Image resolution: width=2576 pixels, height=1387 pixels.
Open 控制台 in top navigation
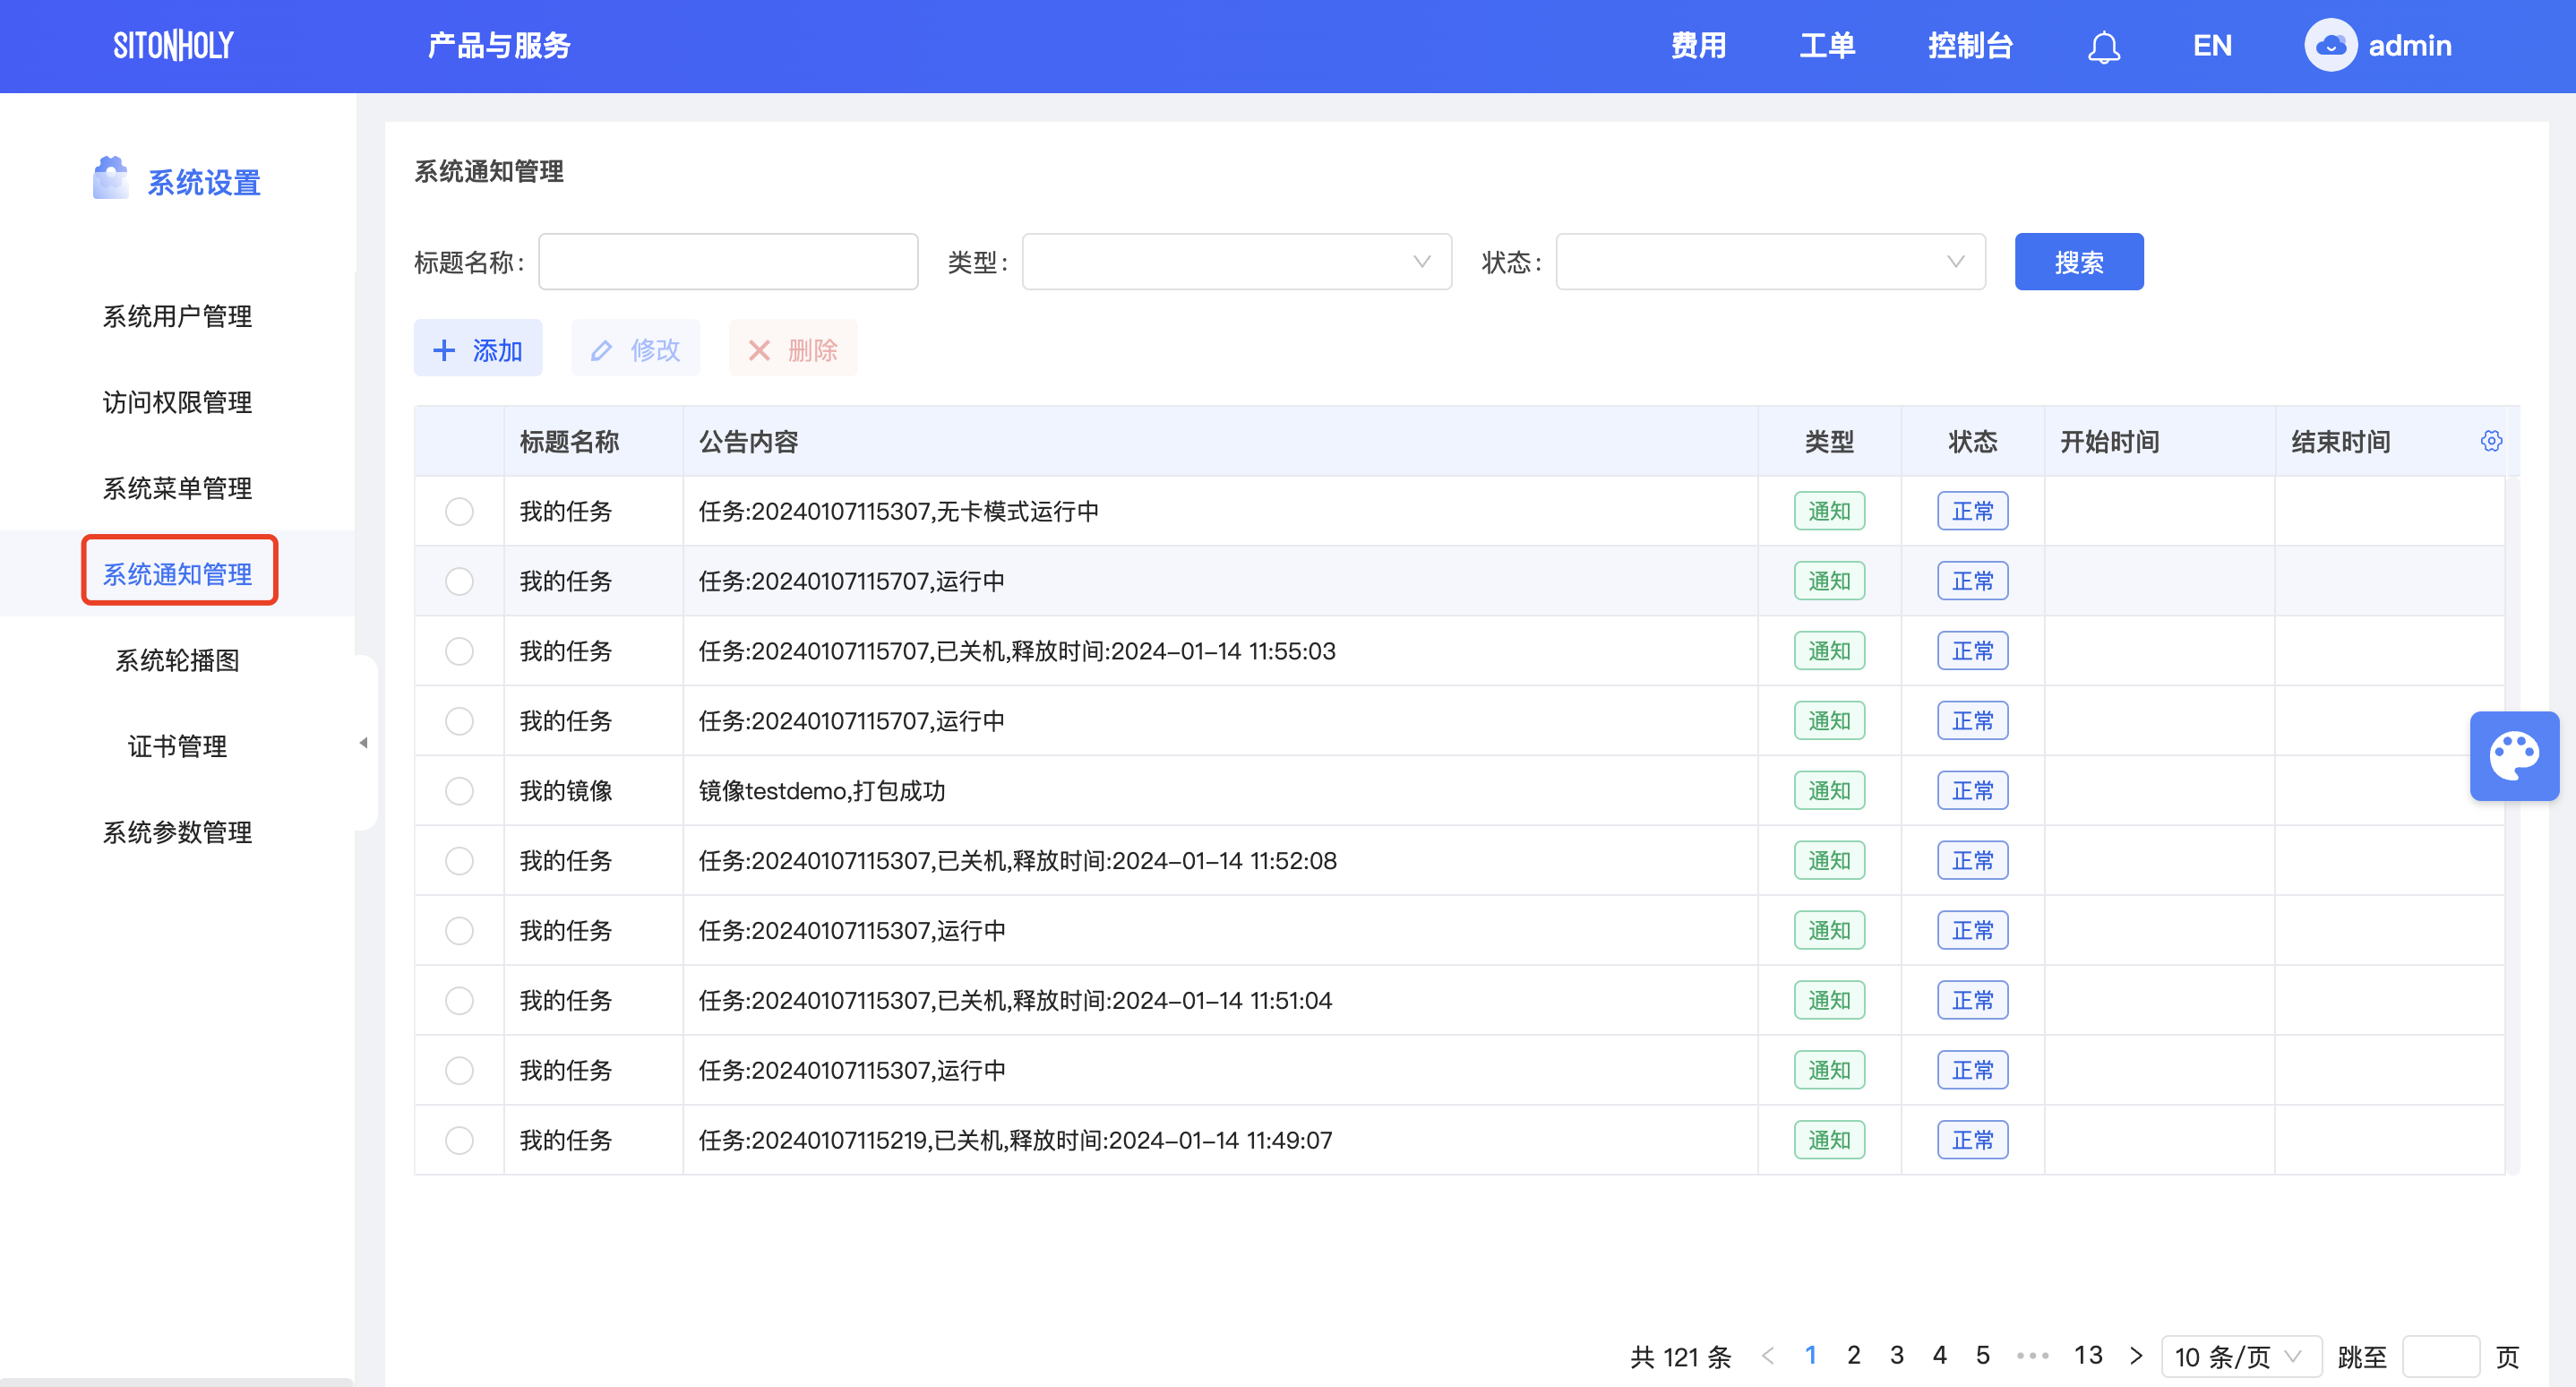coord(1970,46)
